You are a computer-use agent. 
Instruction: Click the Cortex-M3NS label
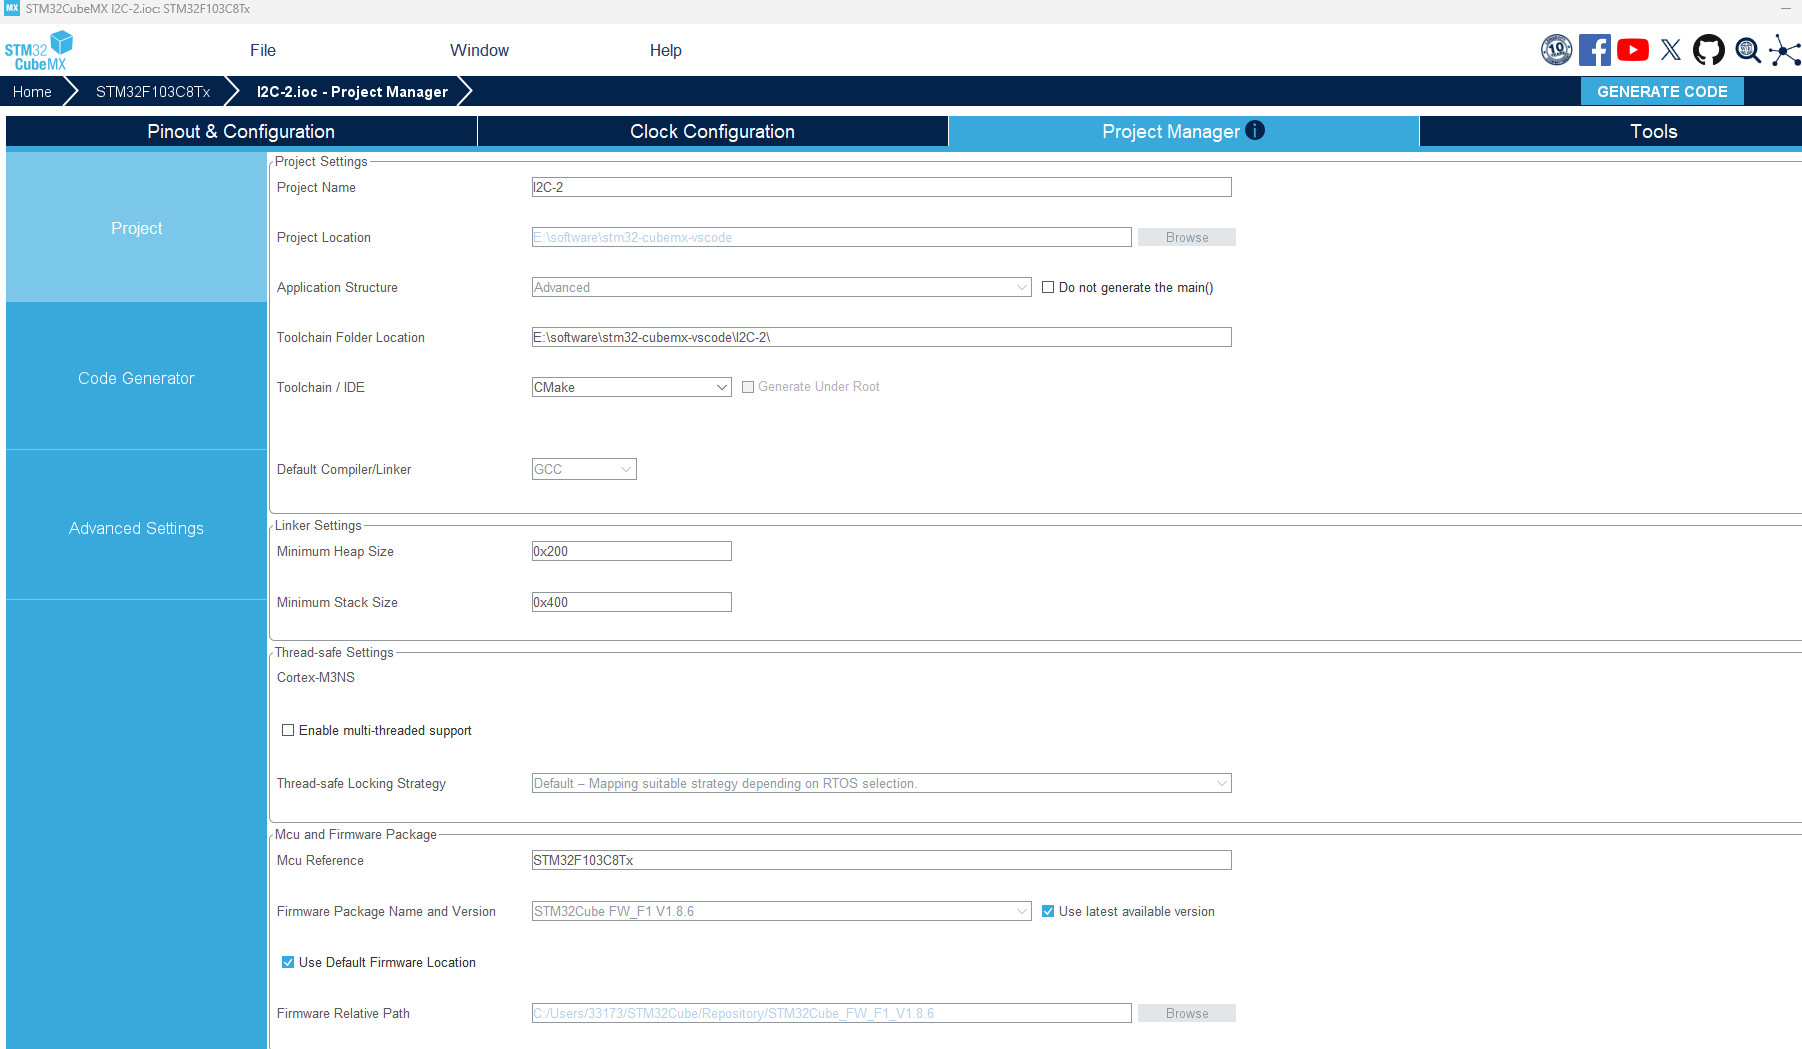point(316,677)
